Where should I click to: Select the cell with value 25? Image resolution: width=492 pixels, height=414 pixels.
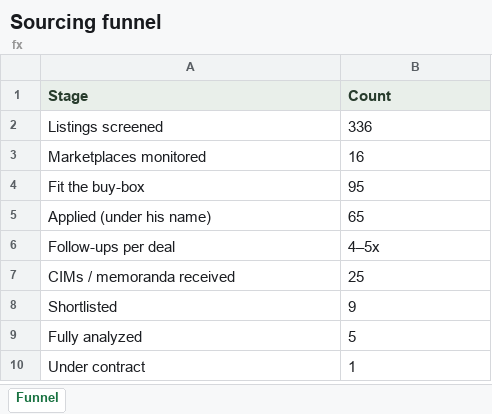pos(415,276)
